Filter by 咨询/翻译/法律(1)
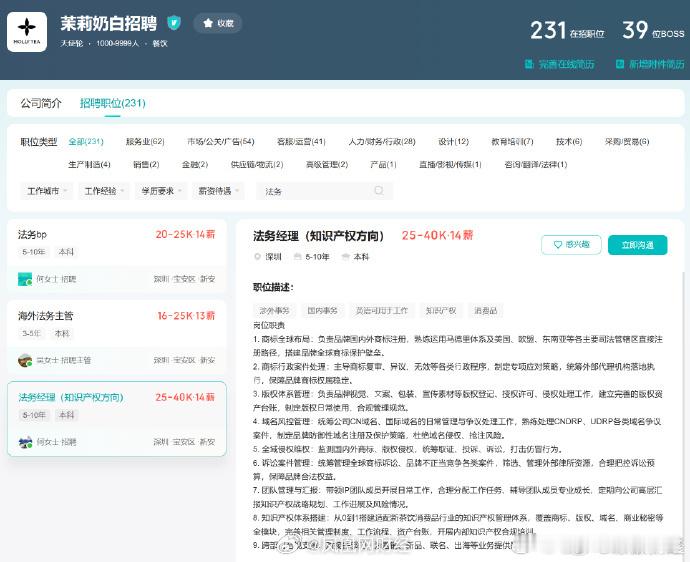 [x=536, y=165]
